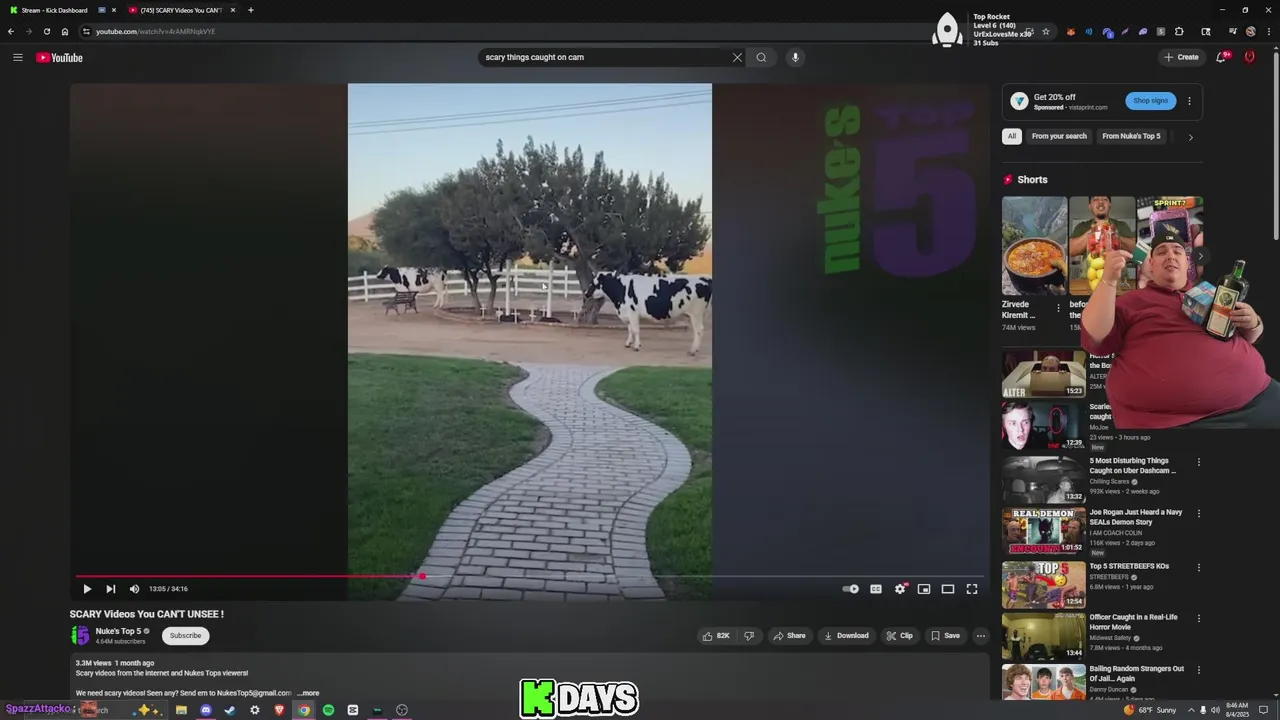
Task: Dislike the video with thumbs down
Action: [x=748, y=636]
